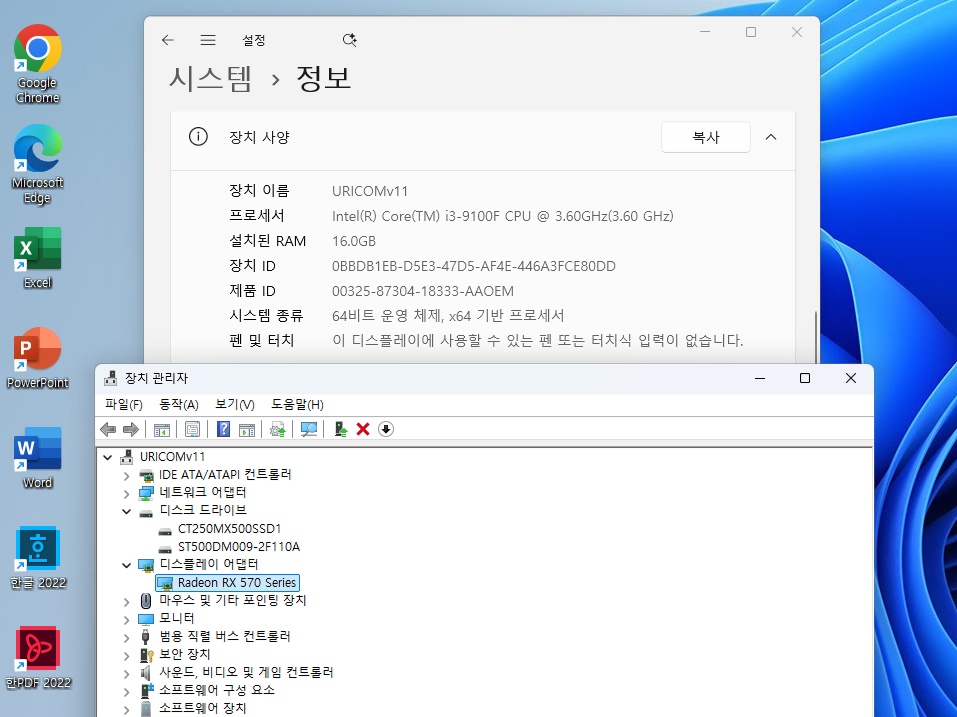Toggle Show/Hide Console Tree toolbar icon
This screenshot has height=717, width=957.
pos(162,430)
